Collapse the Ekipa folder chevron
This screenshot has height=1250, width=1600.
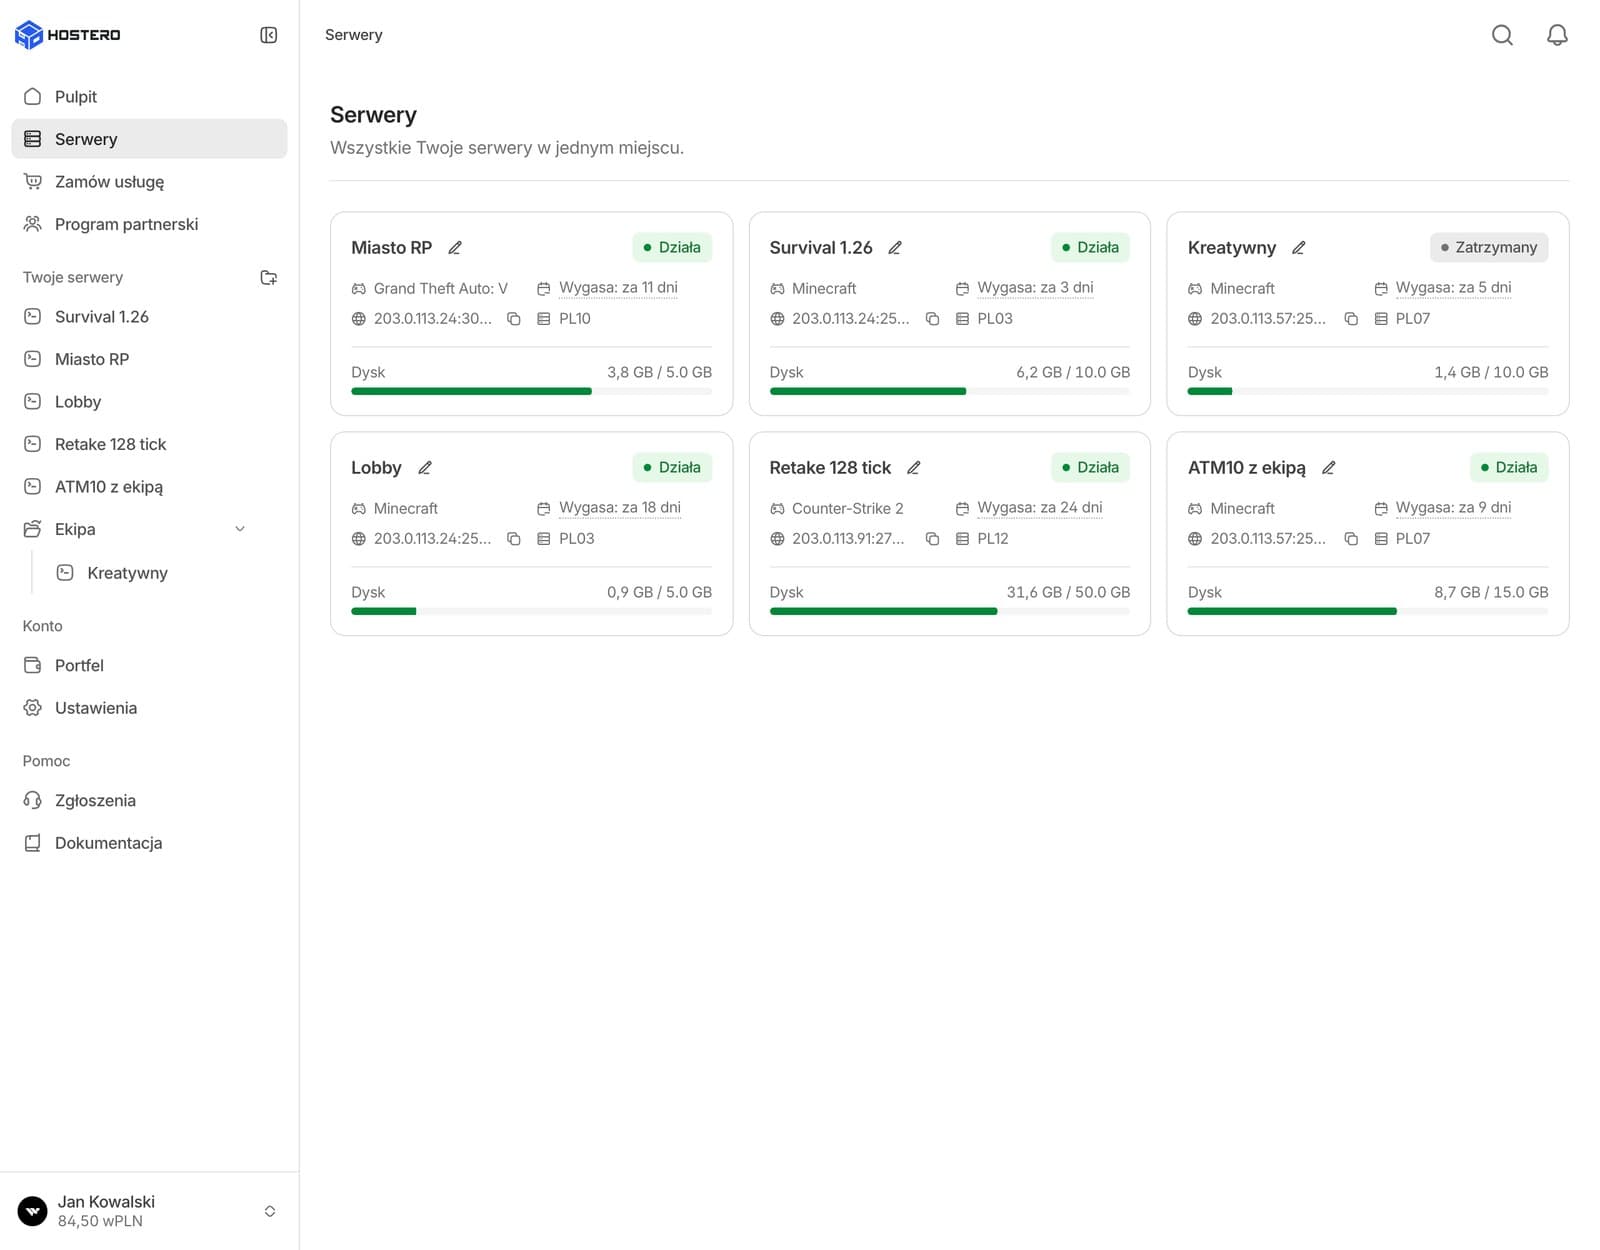(x=240, y=529)
